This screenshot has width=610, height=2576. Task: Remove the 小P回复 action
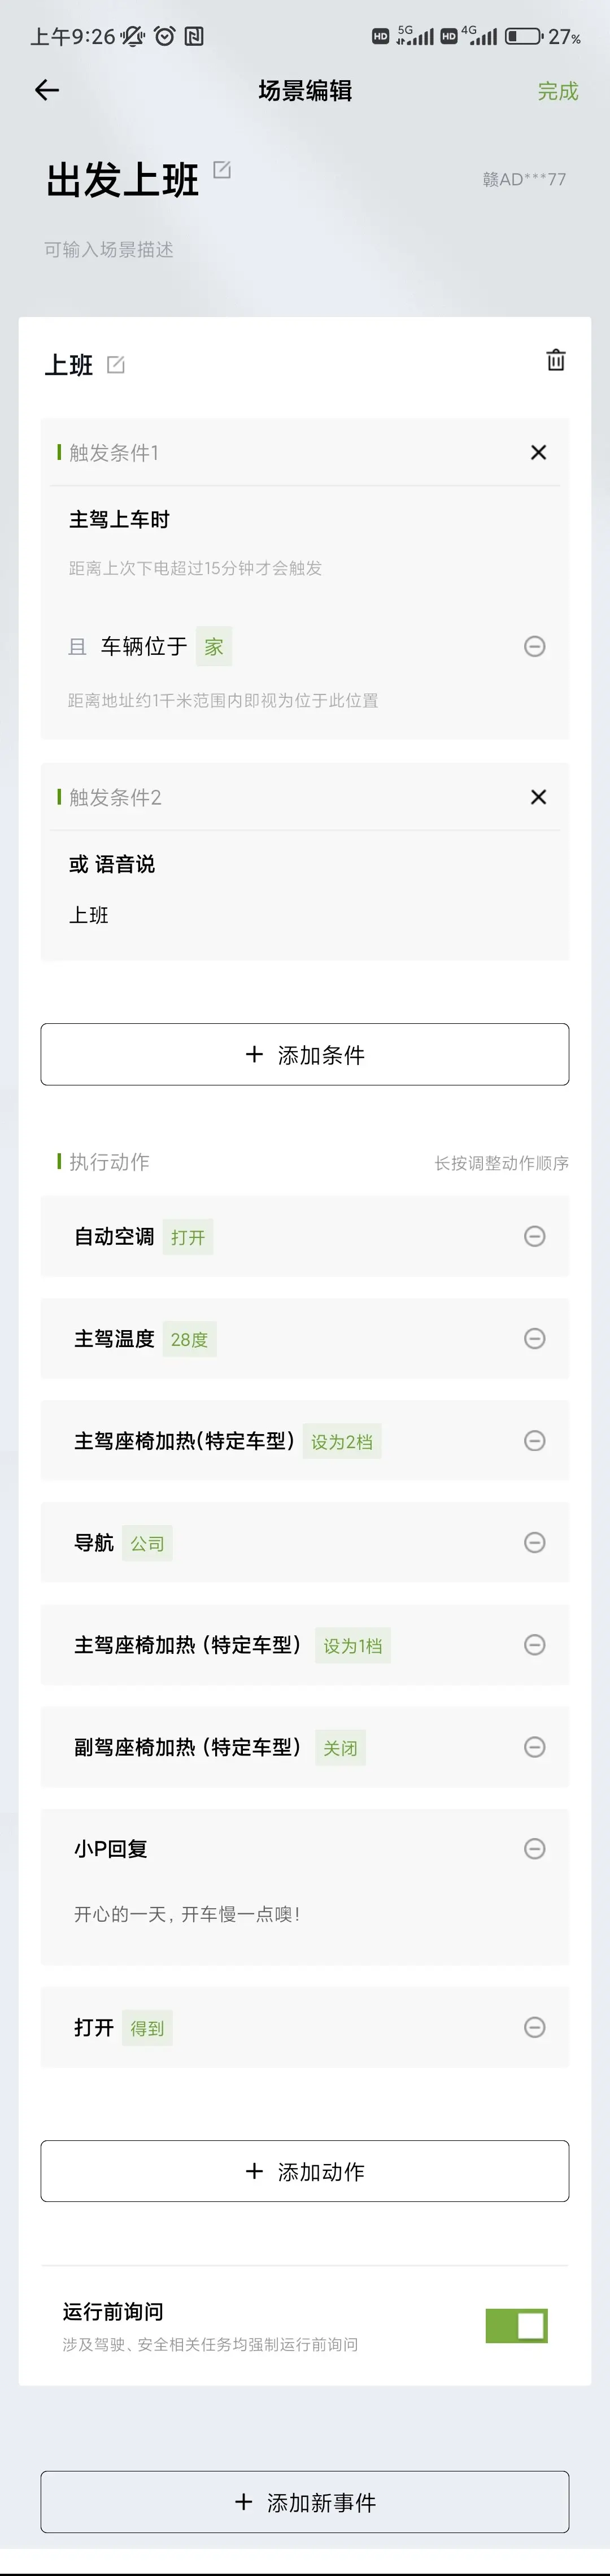point(535,1849)
